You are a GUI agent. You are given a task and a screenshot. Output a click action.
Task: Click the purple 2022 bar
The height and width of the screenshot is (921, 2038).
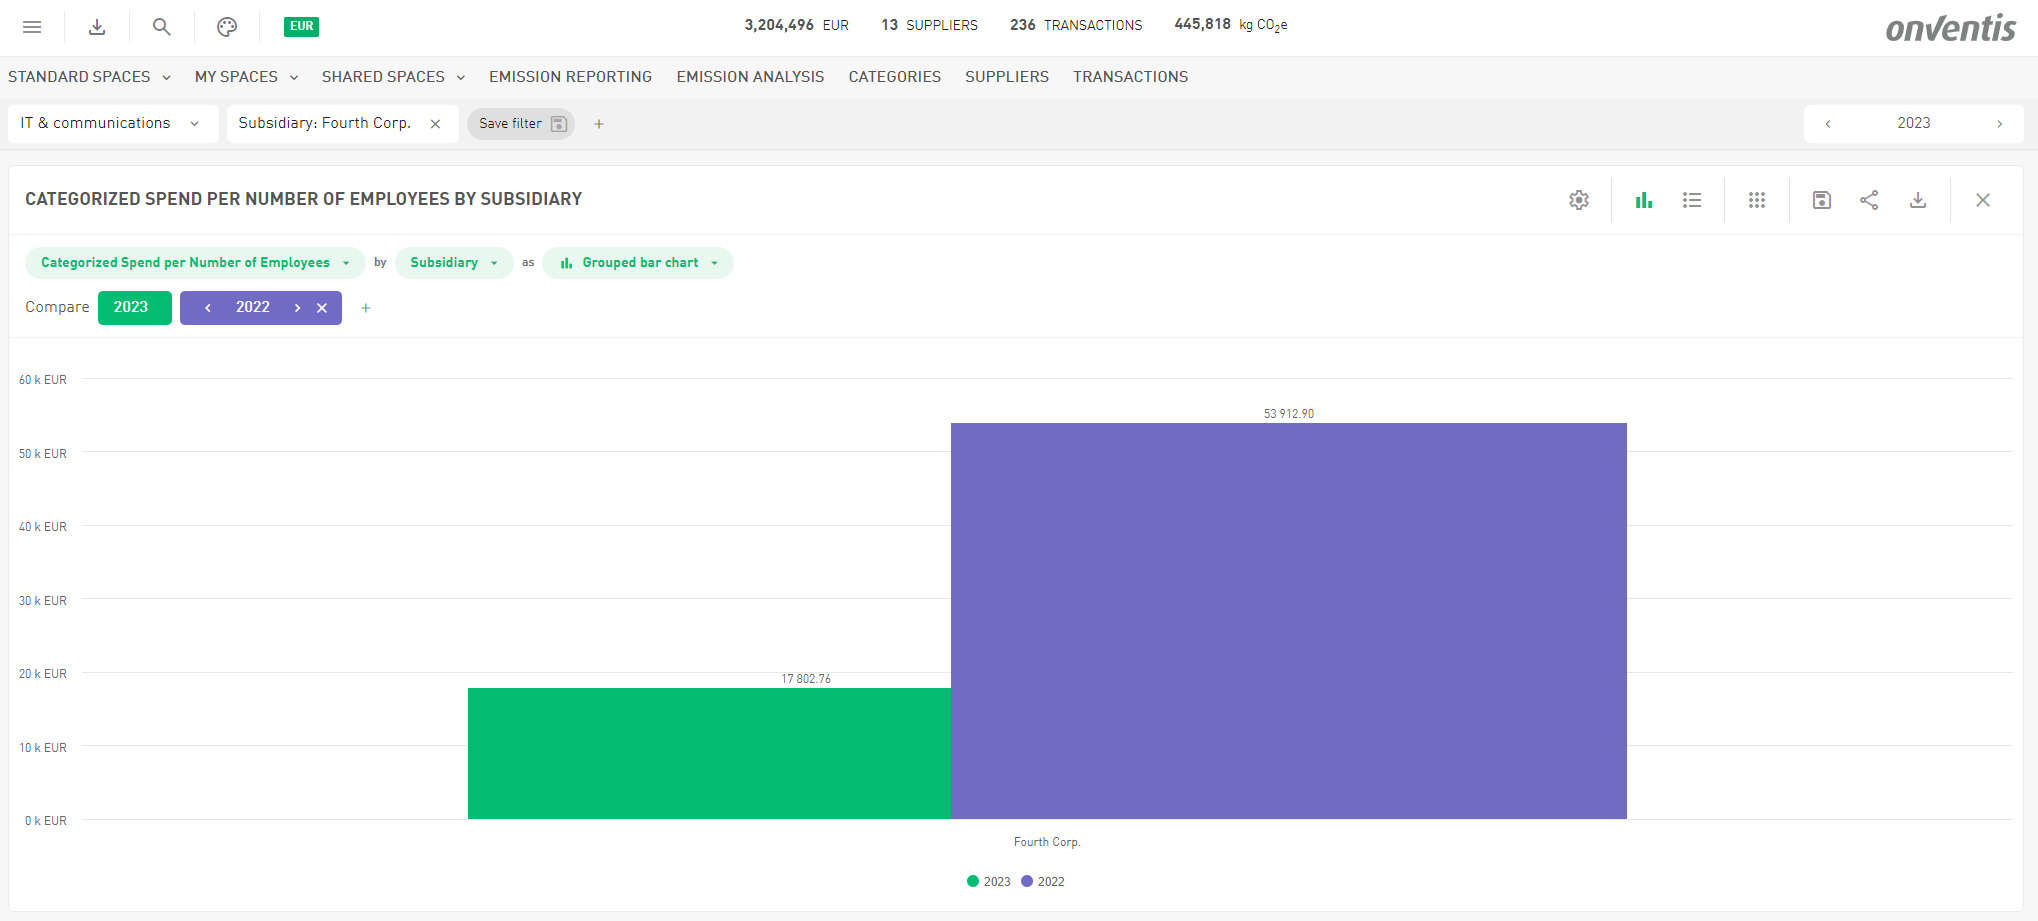tap(1288, 620)
